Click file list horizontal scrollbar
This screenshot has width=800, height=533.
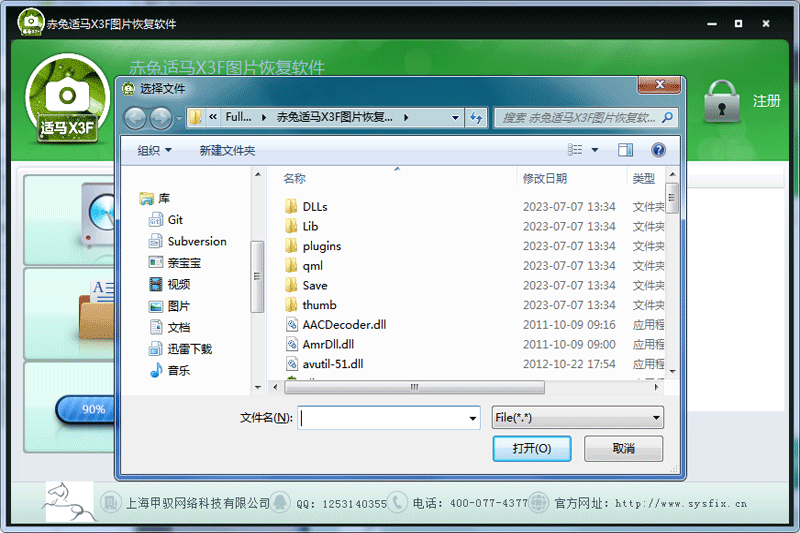[x=414, y=387]
